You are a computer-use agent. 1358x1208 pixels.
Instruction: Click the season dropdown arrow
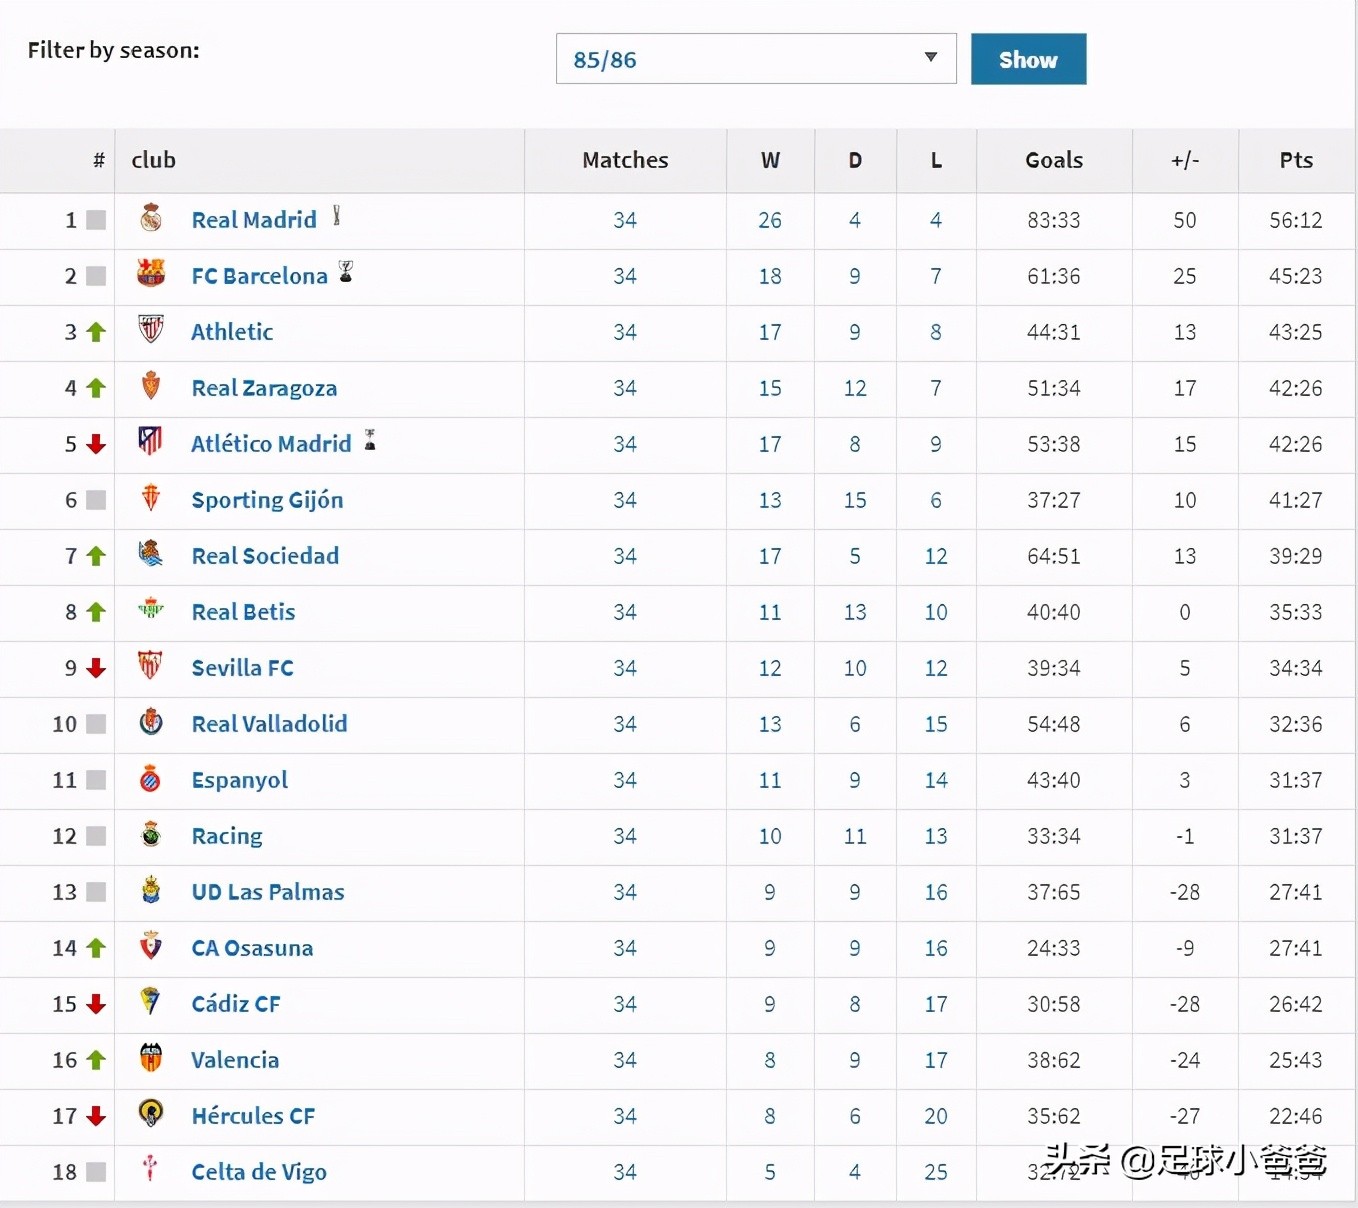[x=931, y=58]
